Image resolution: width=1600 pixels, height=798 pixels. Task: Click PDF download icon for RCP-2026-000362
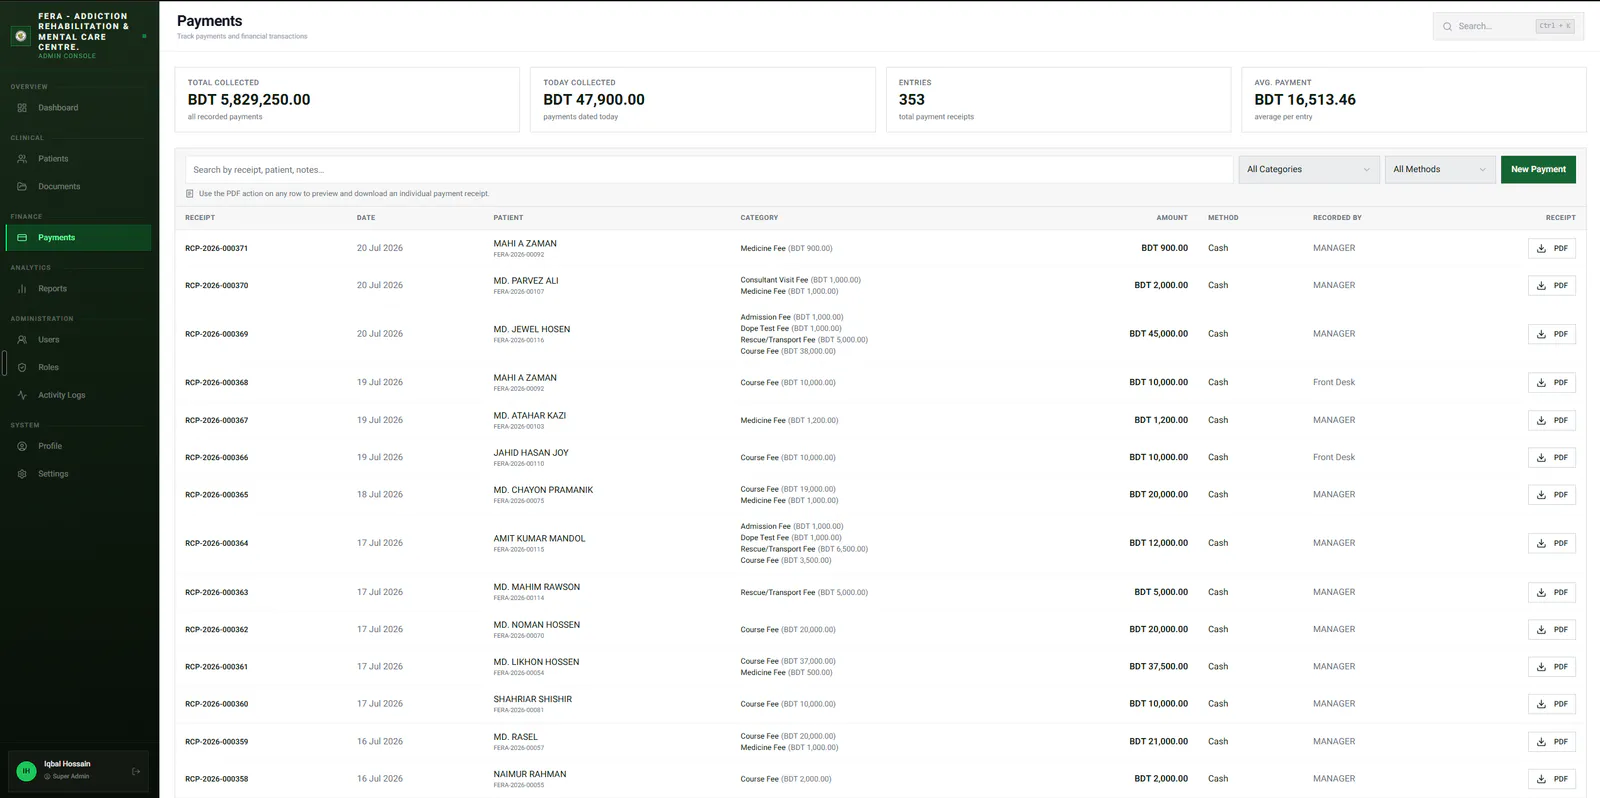1541,630
